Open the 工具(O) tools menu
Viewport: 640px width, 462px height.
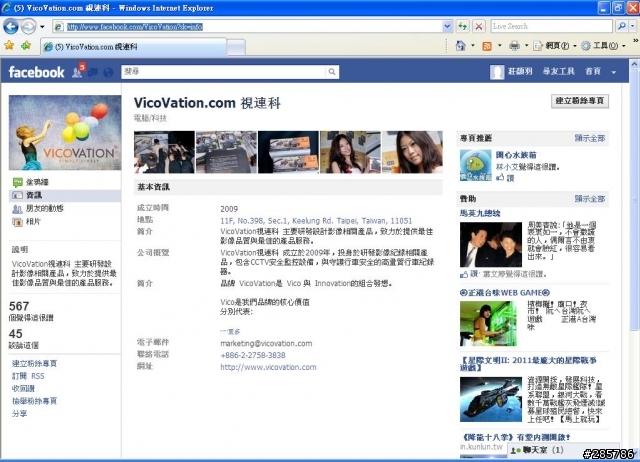click(603, 46)
